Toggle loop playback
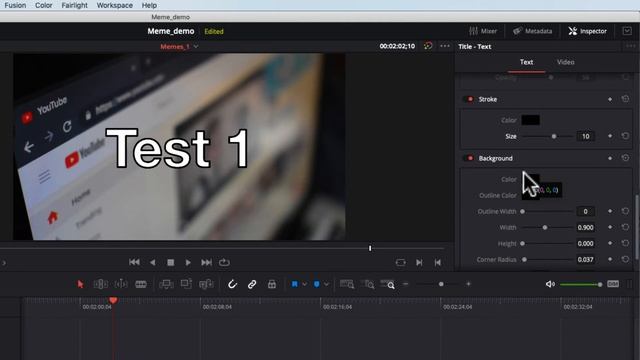This screenshot has width=640, height=360. (224, 262)
